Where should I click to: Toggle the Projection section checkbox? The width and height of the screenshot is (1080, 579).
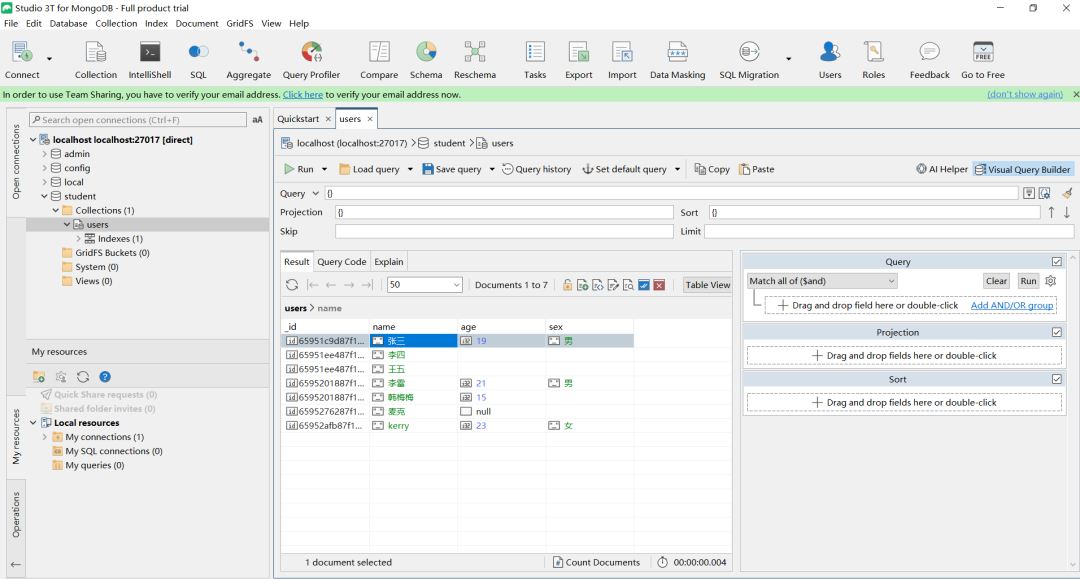coord(1057,332)
